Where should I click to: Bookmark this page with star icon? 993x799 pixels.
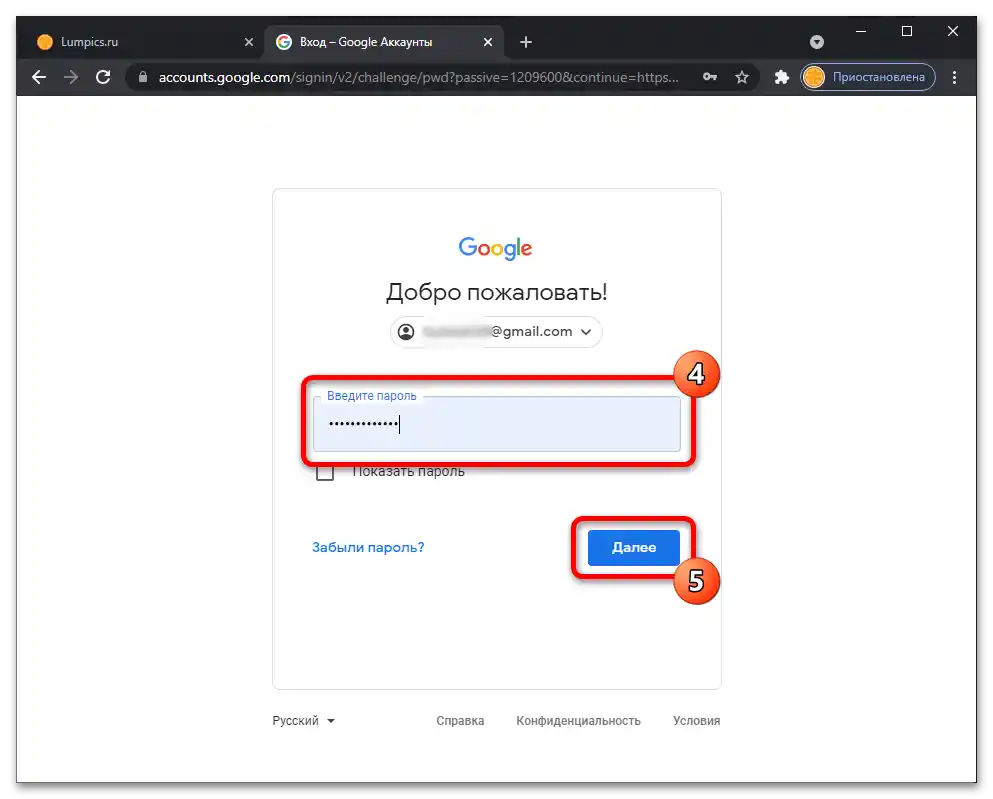[x=742, y=77]
